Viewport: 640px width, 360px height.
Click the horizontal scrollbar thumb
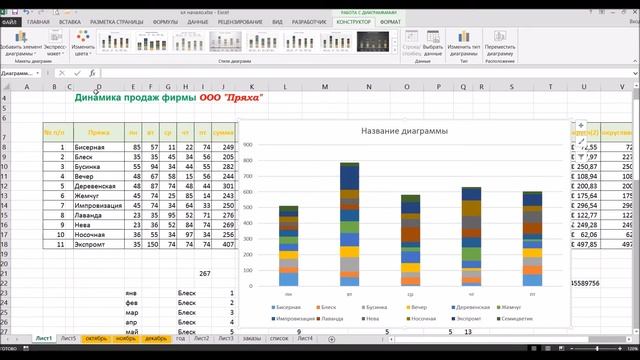pos(491,339)
